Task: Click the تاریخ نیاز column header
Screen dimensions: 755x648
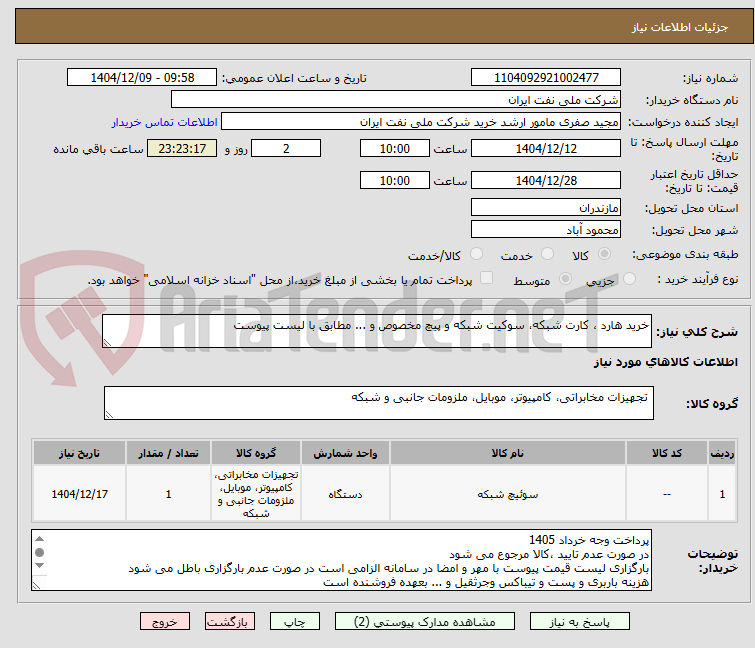Action: pos(79,453)
